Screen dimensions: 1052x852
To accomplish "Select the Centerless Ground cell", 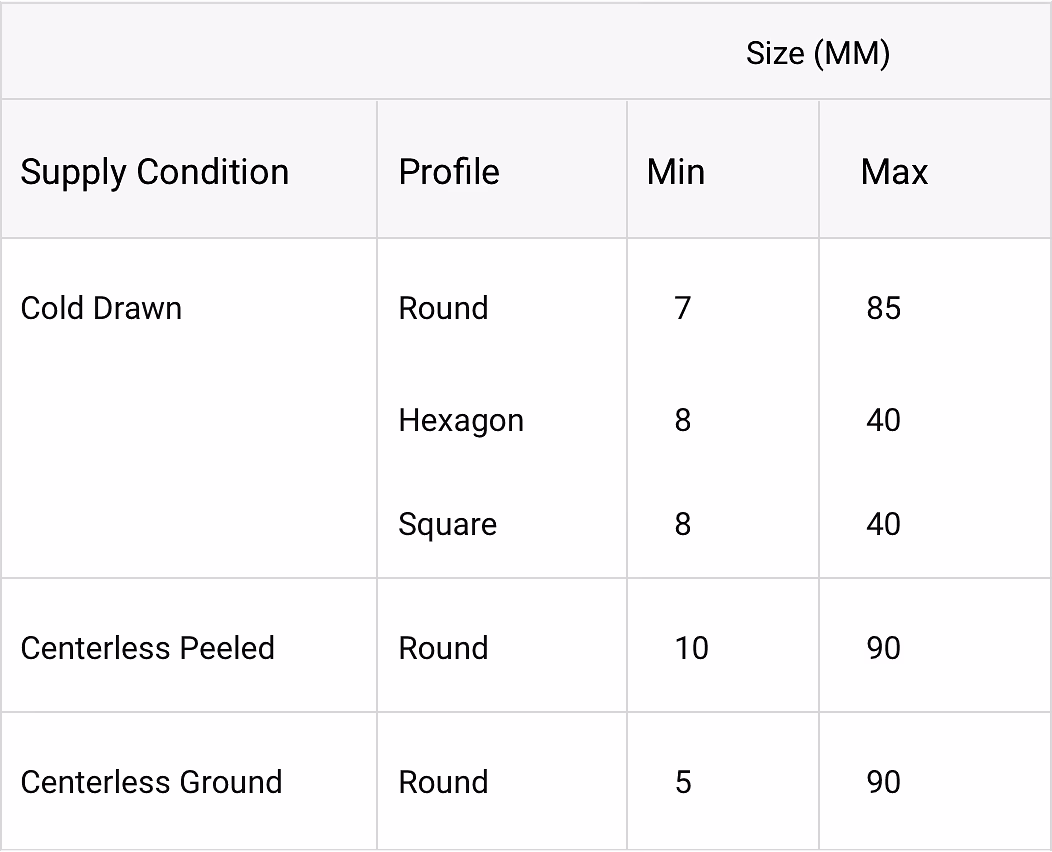I will [151, 782].
